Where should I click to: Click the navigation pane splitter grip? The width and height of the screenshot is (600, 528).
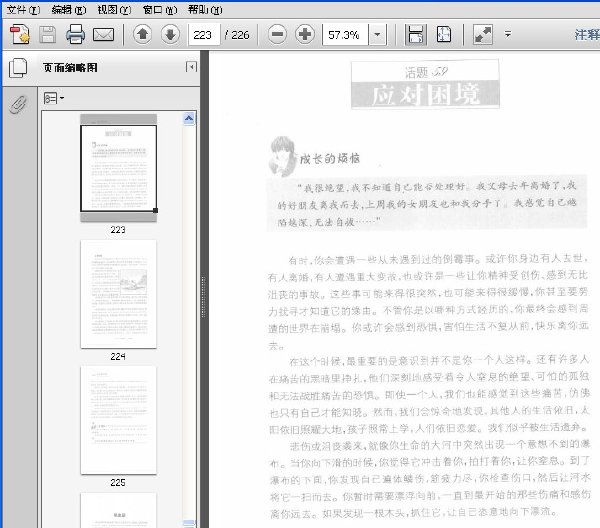[x=203, y=297]
